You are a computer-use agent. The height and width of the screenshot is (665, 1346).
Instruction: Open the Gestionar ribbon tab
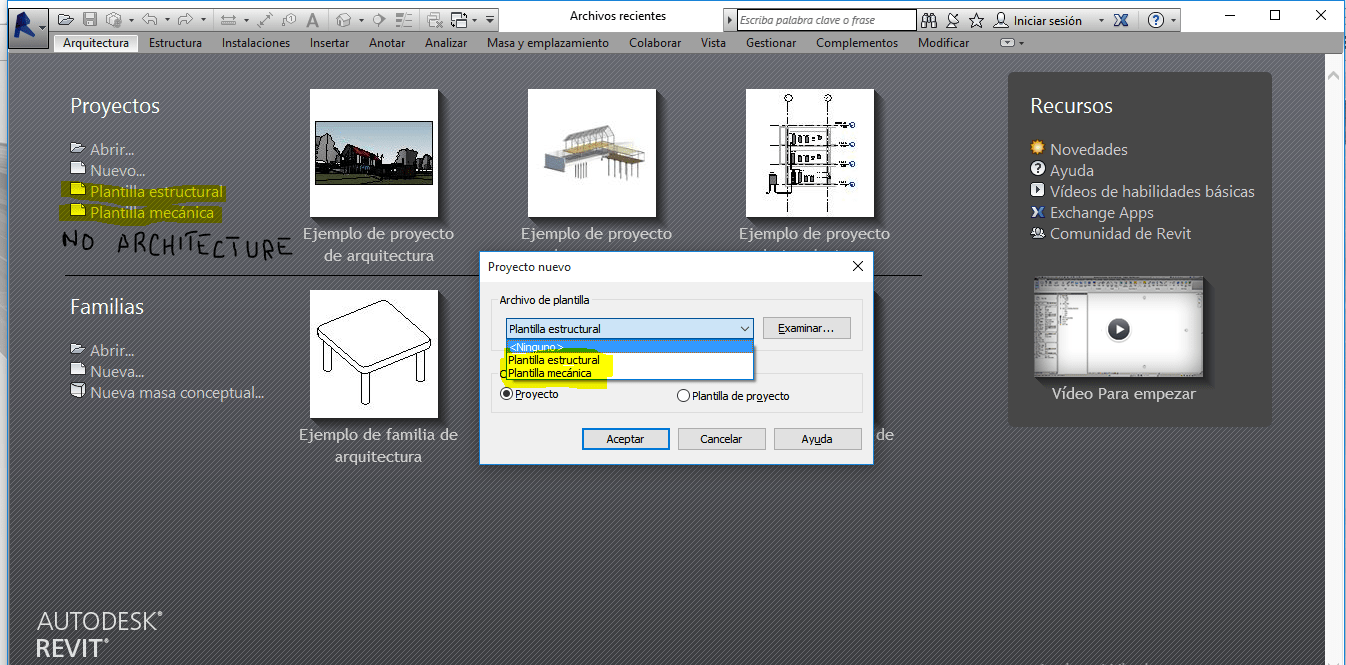click(x=771, y=43)
